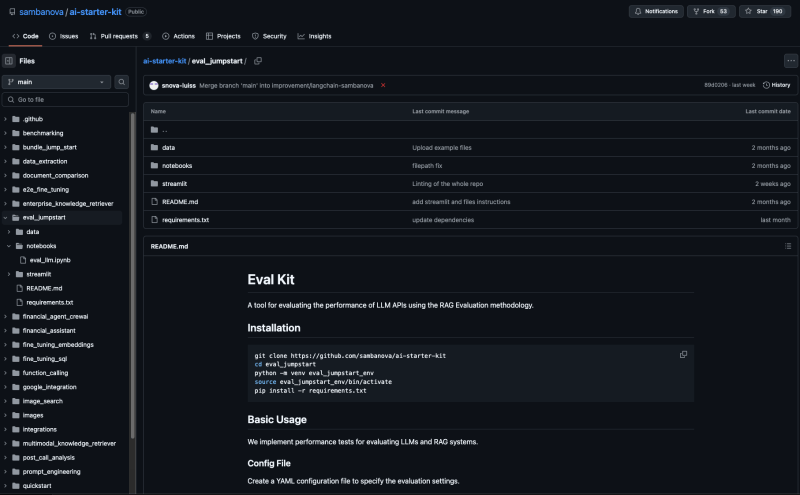
Task: Open commit History
Action: [776, 85]
